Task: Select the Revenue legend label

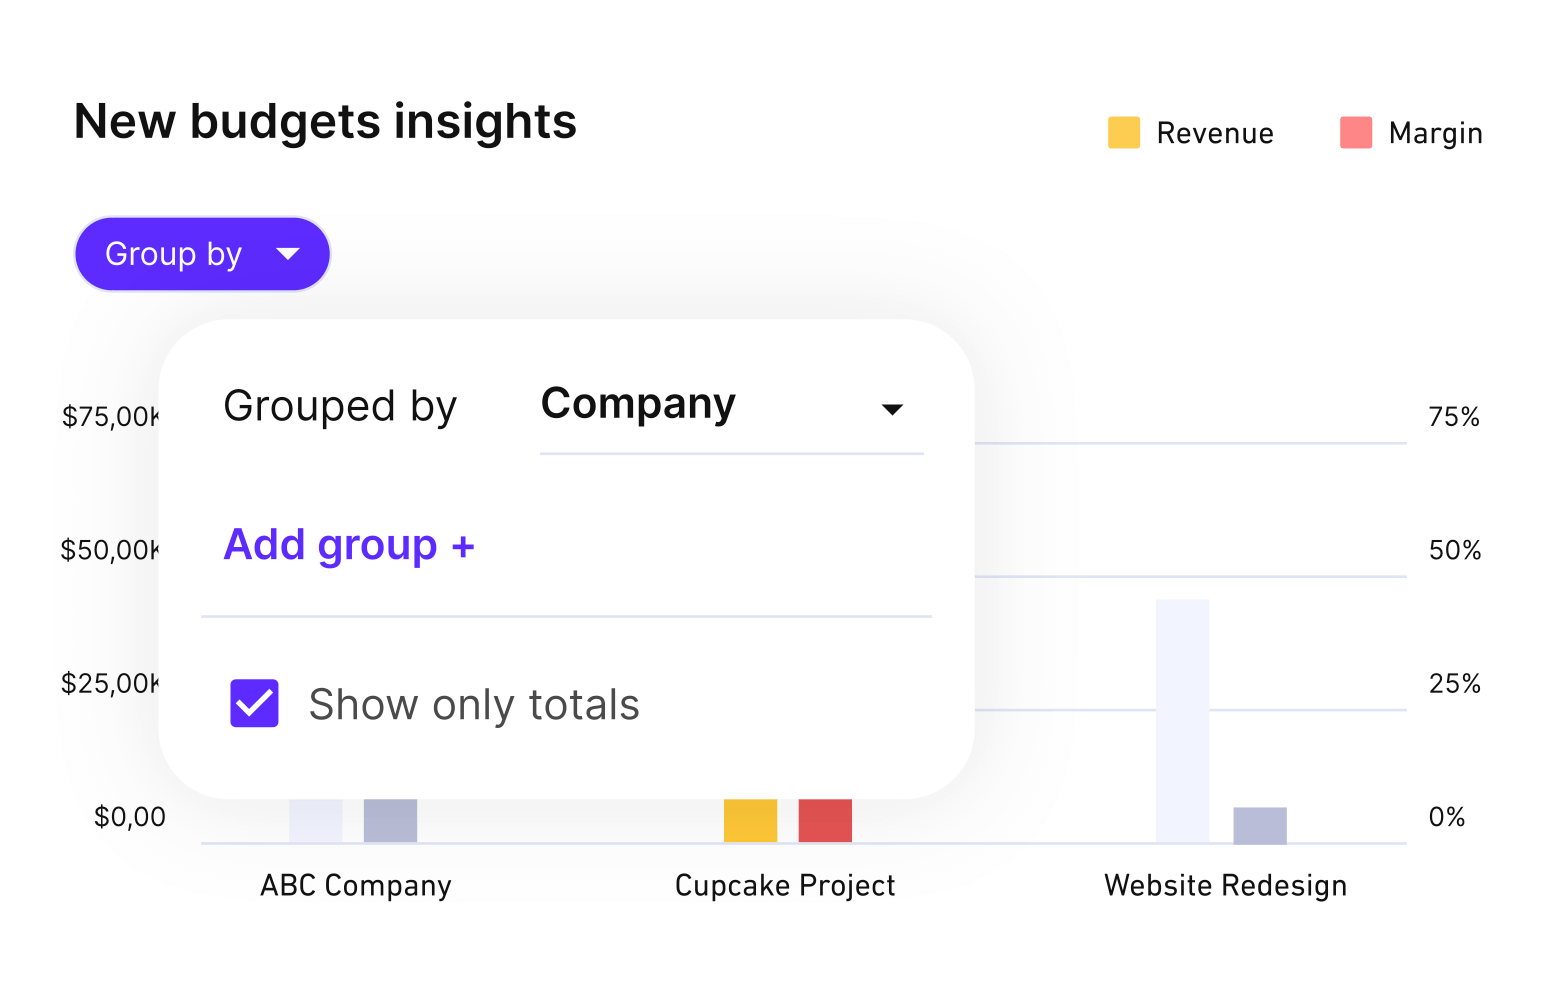Action: [1215, 132]
